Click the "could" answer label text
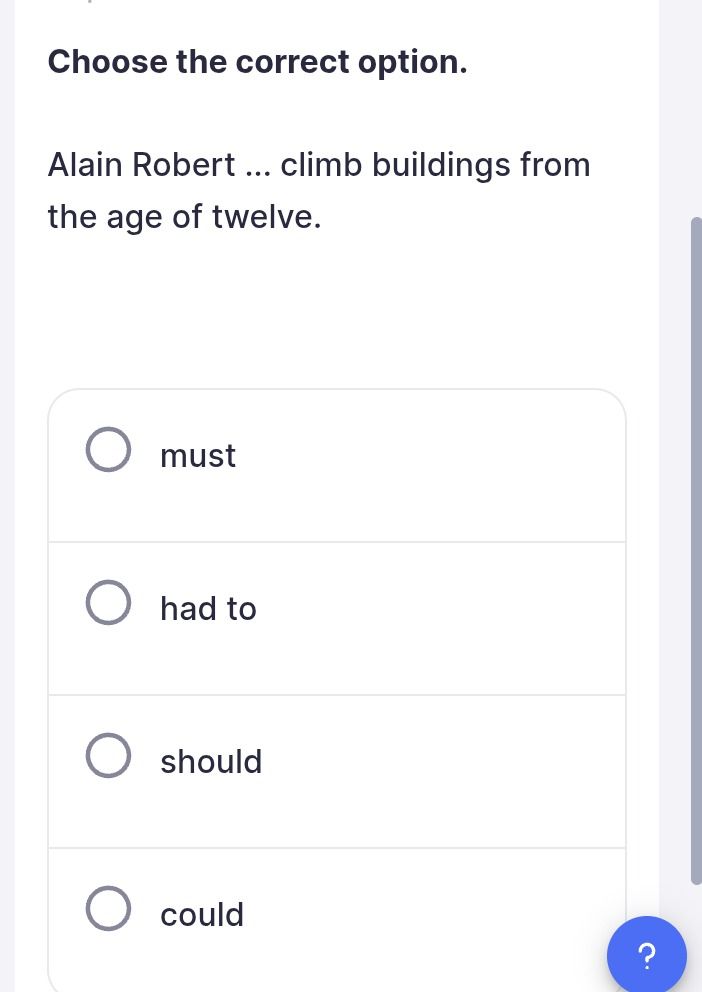This screenshot has height=992, width=702. point(202,915)
